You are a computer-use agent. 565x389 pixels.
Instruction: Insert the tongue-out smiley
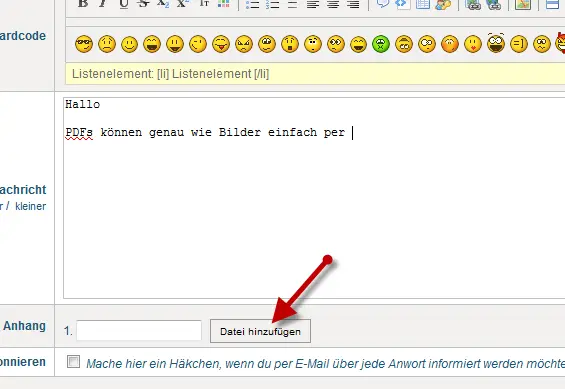pos(221,44)
